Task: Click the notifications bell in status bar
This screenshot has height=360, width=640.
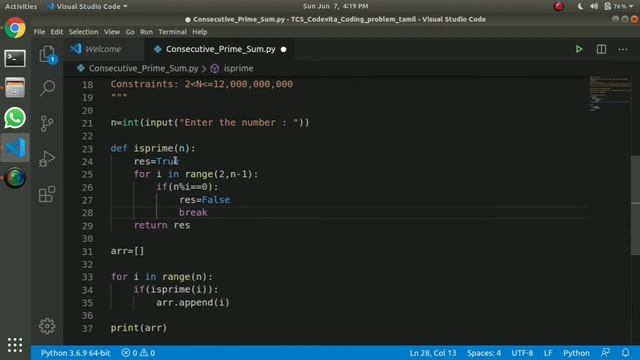Action: coord(625,353)
